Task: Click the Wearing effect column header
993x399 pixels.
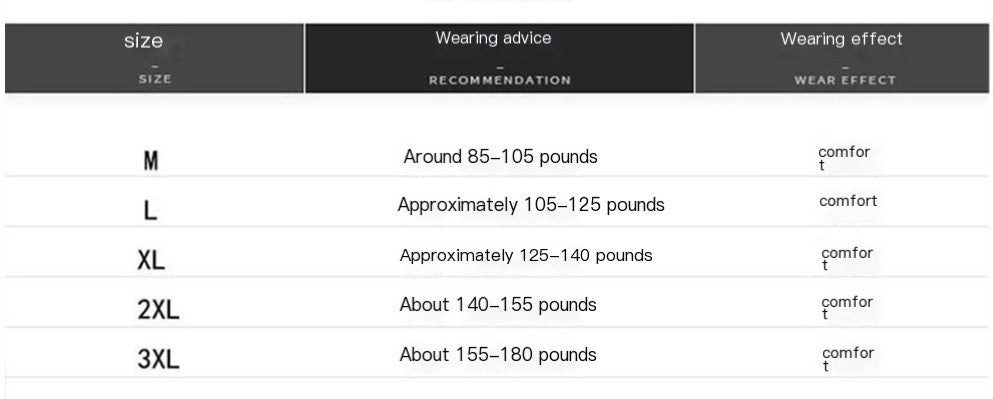Action: click(x=842, y=58)
